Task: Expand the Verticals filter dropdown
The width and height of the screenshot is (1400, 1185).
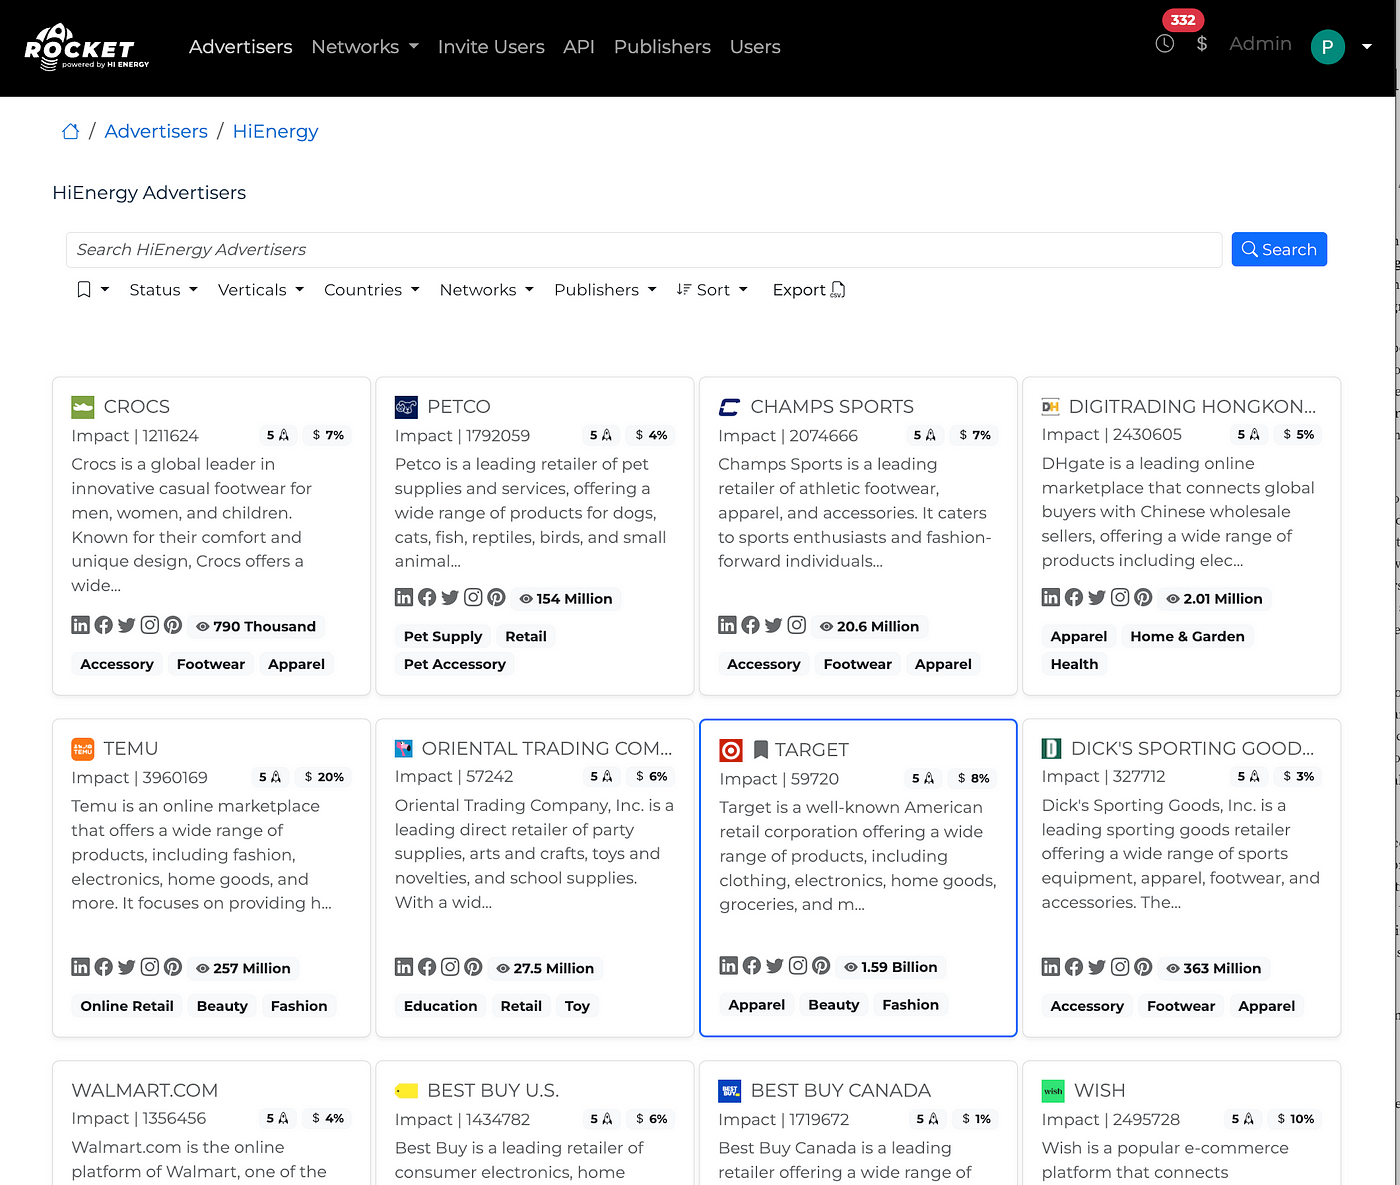Action: tap(261, 289)
